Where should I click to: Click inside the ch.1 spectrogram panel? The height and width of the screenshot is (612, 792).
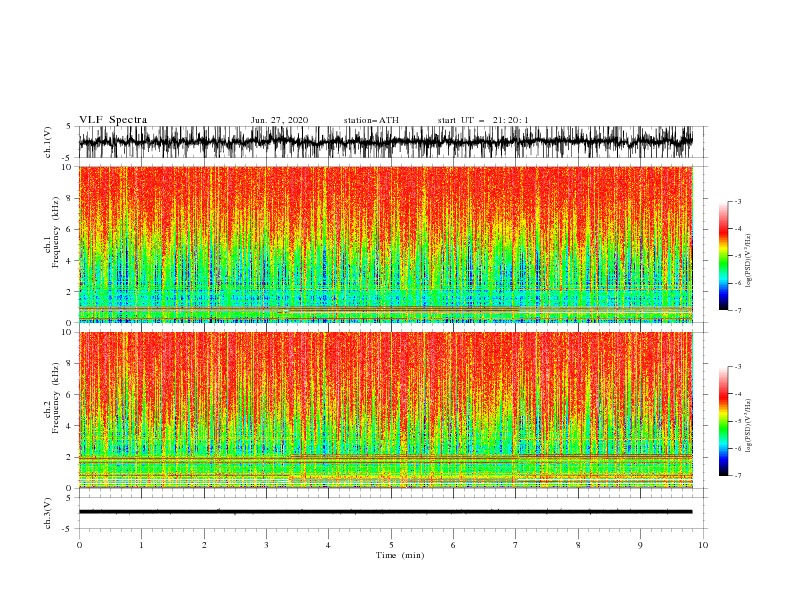[386, 244]
